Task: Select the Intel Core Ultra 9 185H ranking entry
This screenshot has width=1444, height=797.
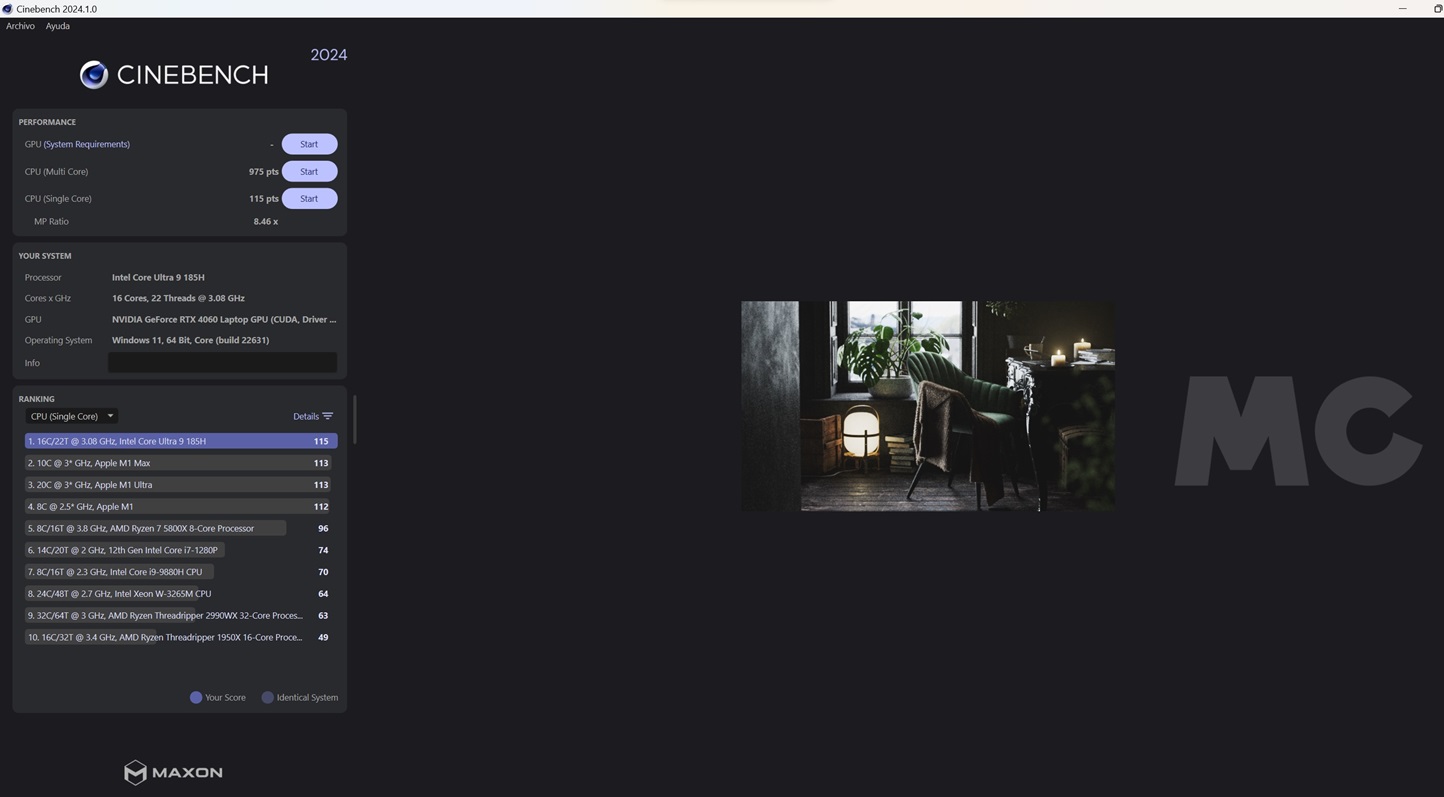Action: 180,441
